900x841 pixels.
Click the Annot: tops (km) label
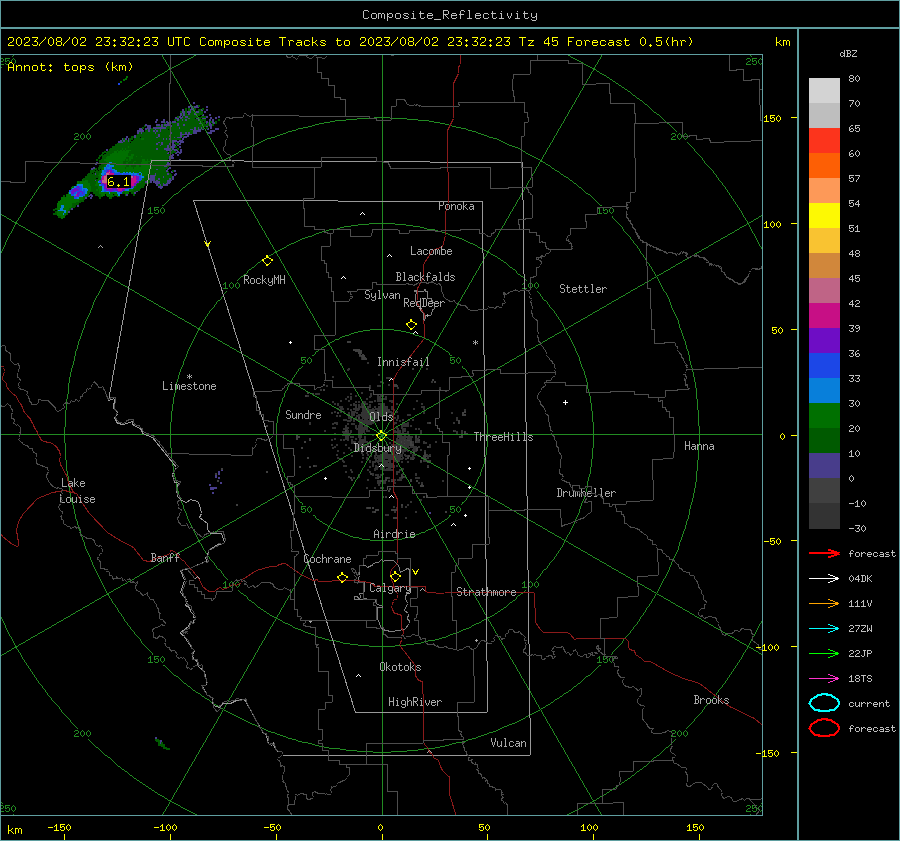[70, 67]
